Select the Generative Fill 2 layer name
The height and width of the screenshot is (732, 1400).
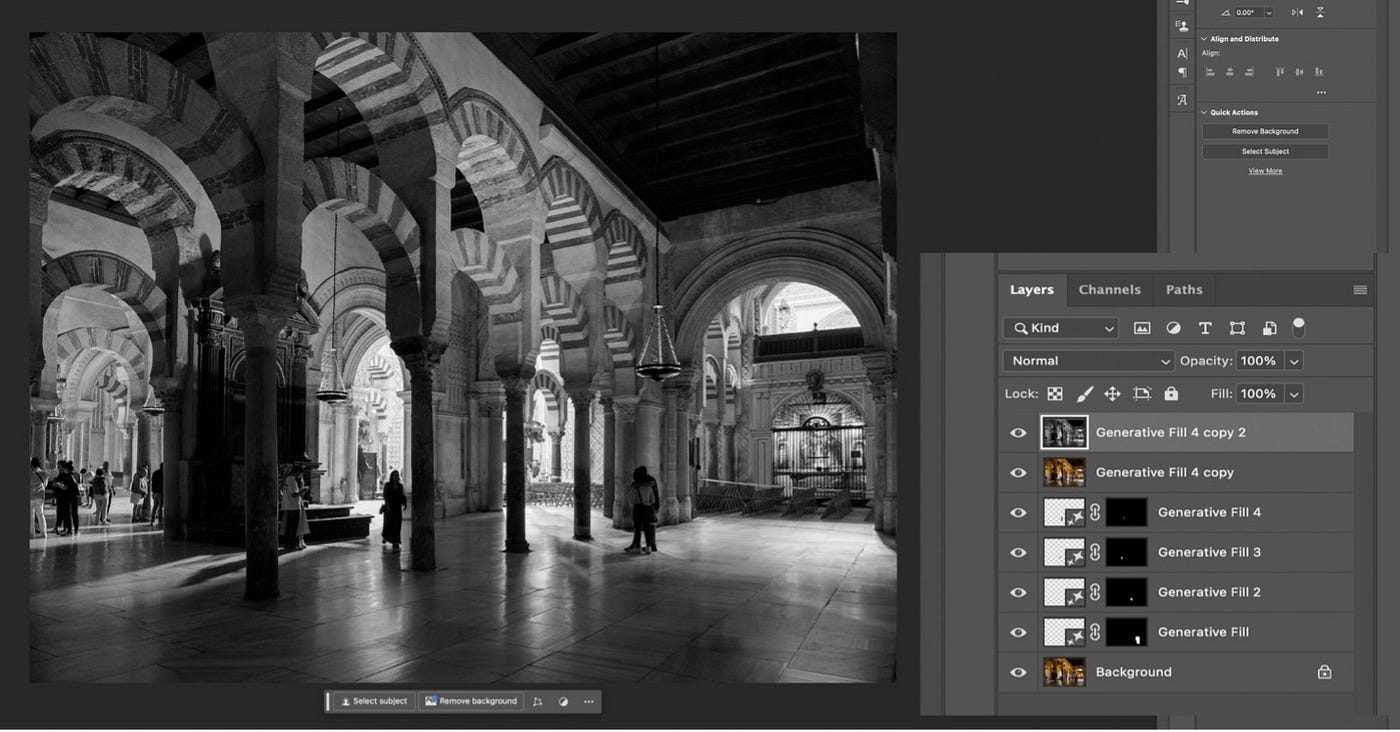[1209, 592]
